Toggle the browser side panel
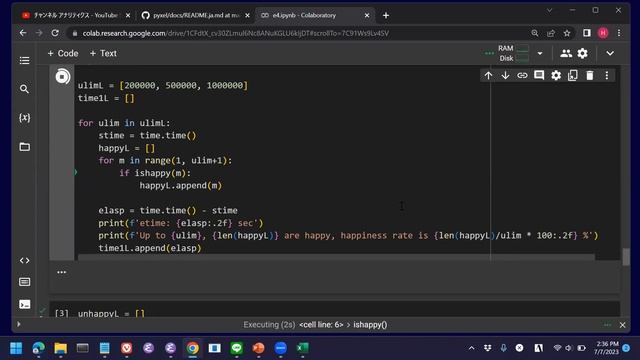Viewport: 640px width, 360px height. click(x=587, y=33)
